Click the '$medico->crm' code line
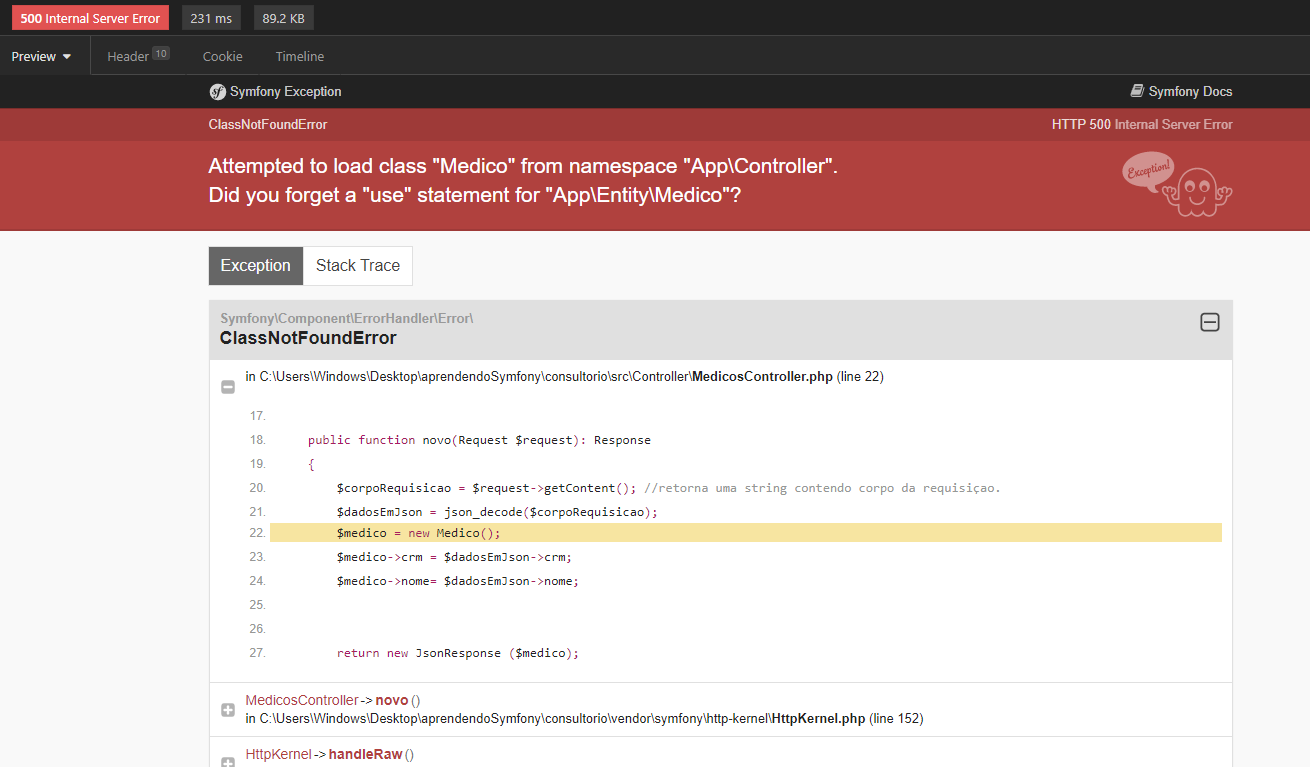This screenshot has width=1310, height=767. [x=454, y=557]
